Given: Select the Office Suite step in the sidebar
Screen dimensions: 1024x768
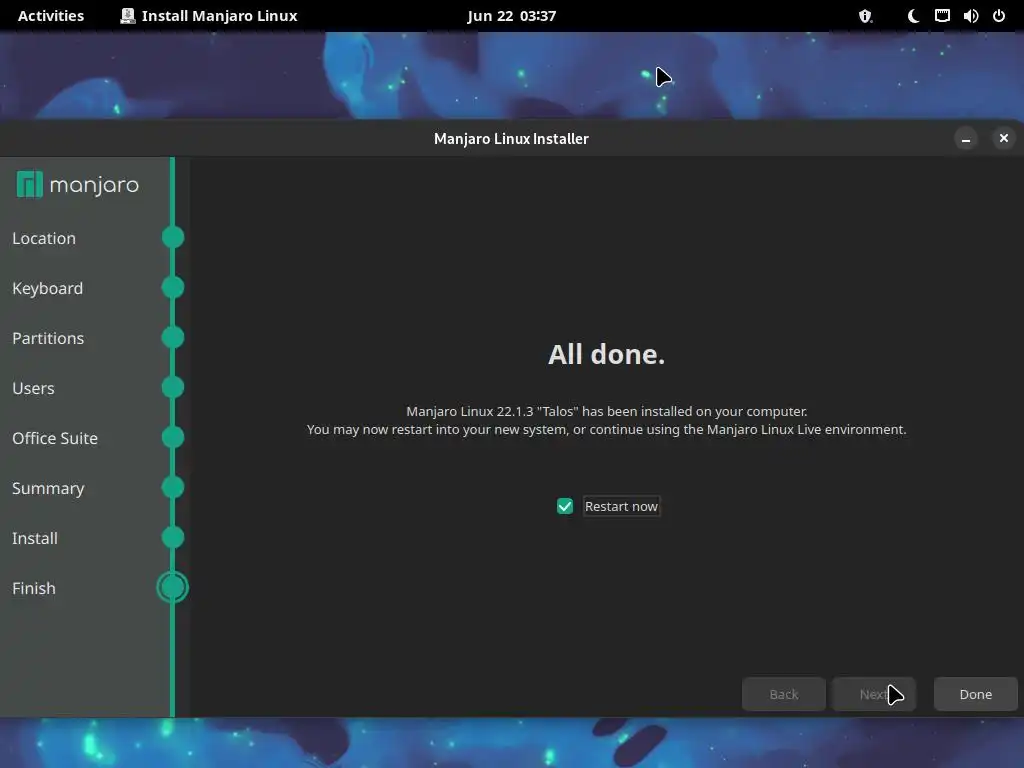Looking at the screenshot, I should click(55, 438).
